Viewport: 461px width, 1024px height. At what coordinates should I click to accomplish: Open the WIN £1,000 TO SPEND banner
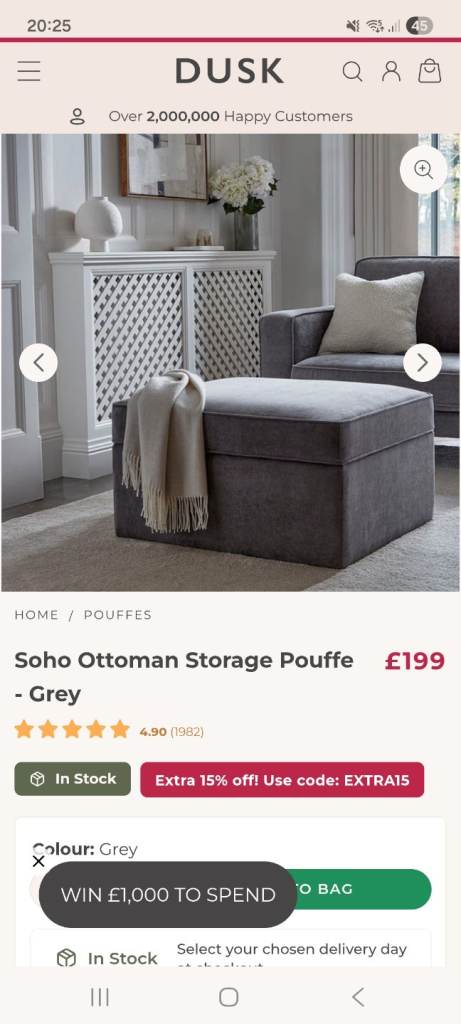tap(168, 895)
